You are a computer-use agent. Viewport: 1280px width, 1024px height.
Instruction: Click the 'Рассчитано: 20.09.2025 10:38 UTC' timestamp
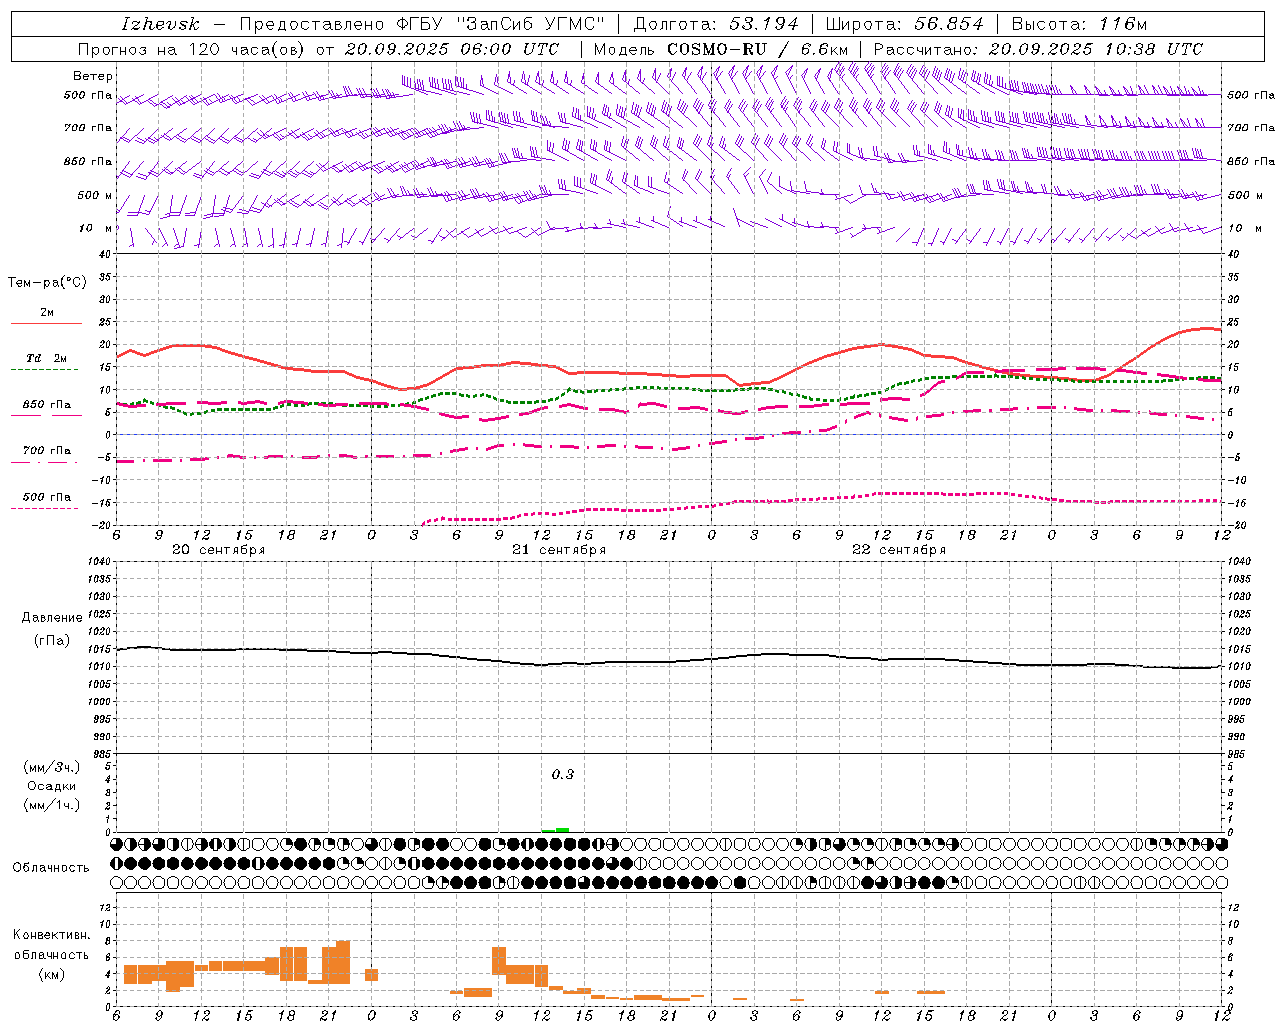(x=1038, y=49)
